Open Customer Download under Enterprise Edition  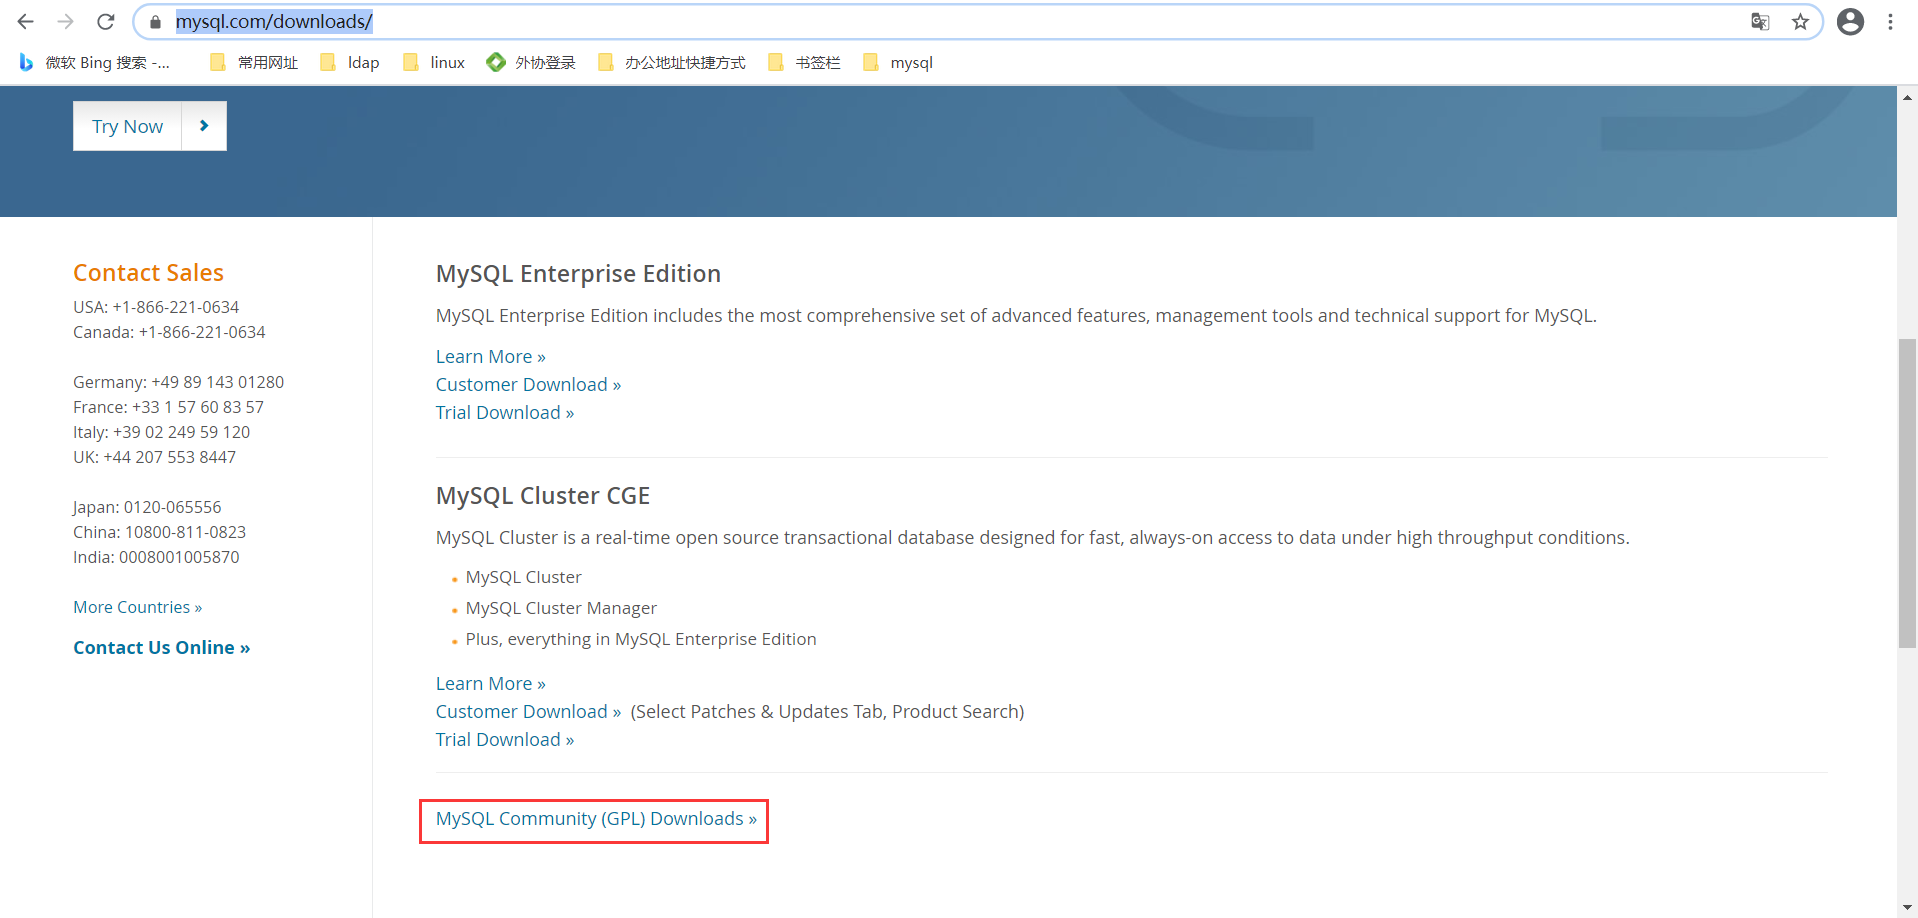[x=528, y=385]
